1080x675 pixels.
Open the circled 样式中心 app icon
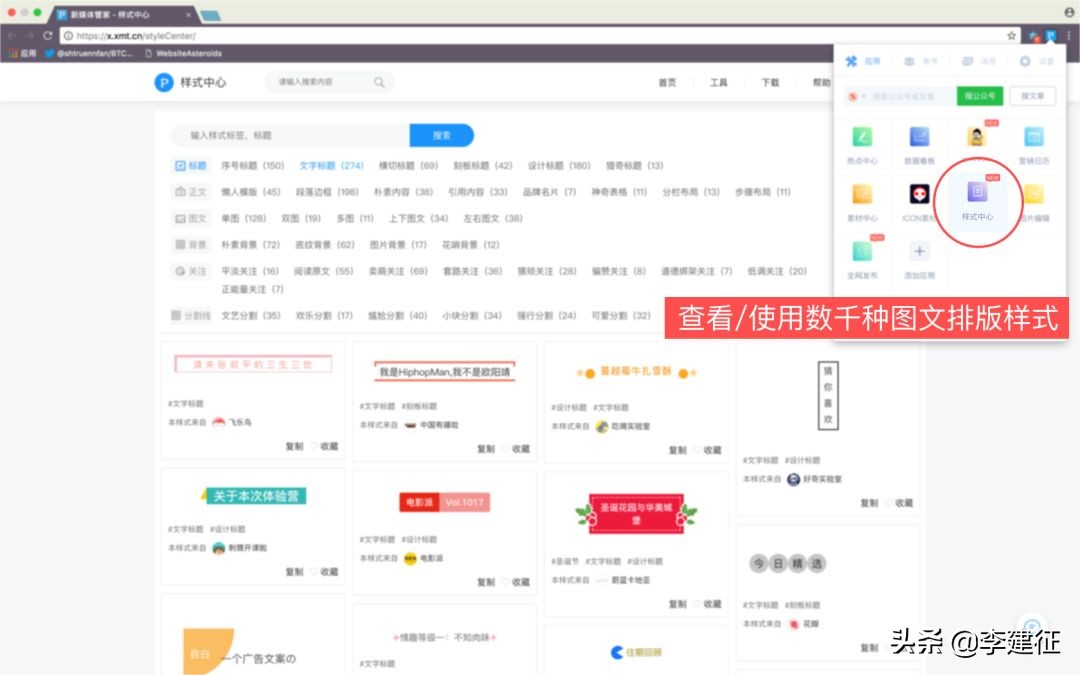pos(977,193)
